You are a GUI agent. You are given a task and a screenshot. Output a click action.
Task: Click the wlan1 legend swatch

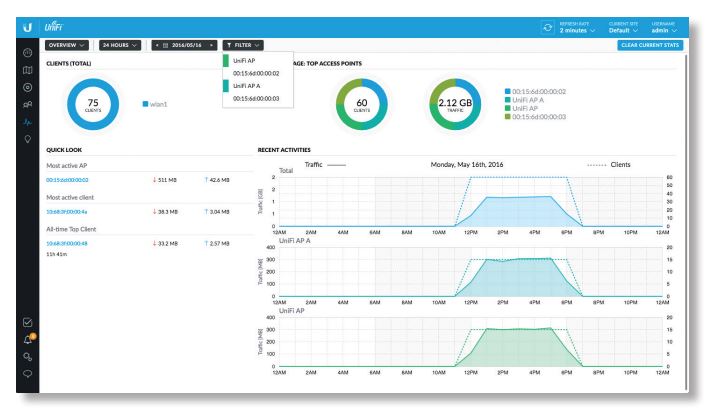(145, 104)
